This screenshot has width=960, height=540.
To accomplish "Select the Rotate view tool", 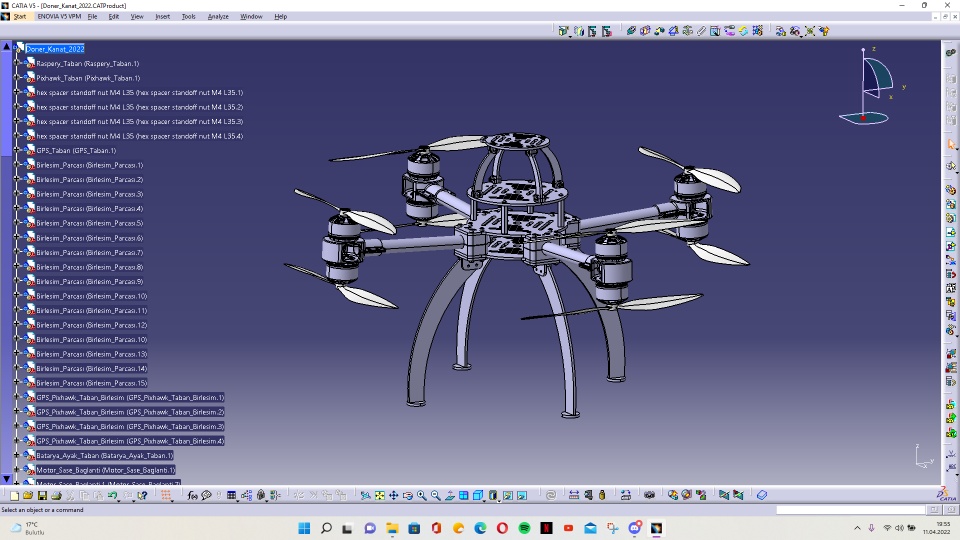I will (x=408, y=495).
